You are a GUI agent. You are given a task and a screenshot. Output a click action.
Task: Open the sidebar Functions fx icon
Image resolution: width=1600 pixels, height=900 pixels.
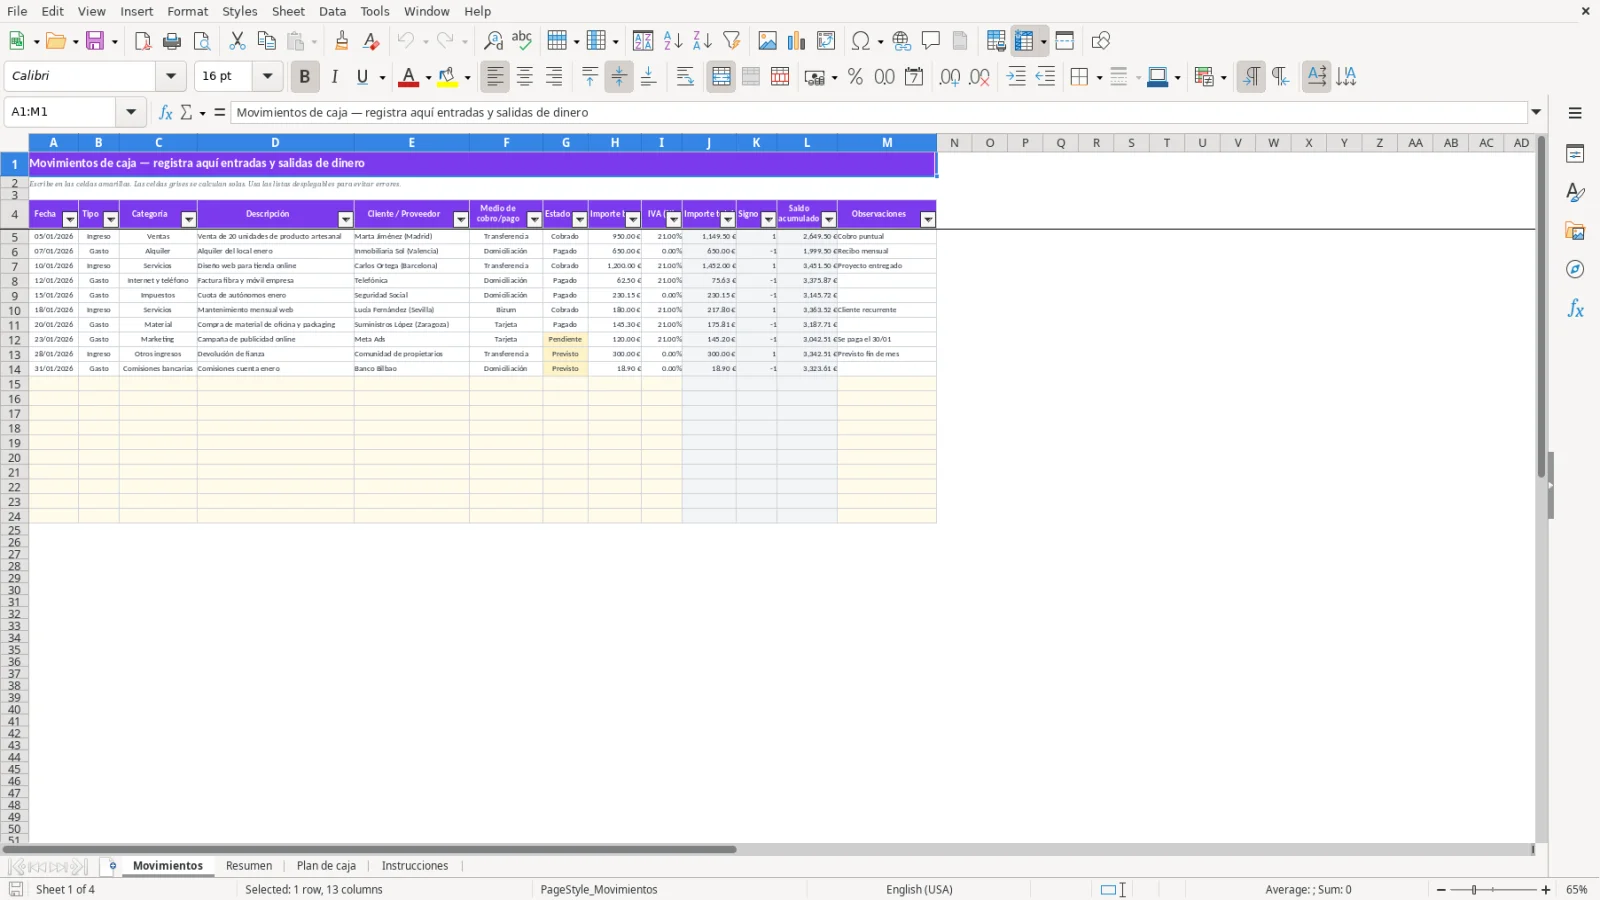click(1575, 309)
